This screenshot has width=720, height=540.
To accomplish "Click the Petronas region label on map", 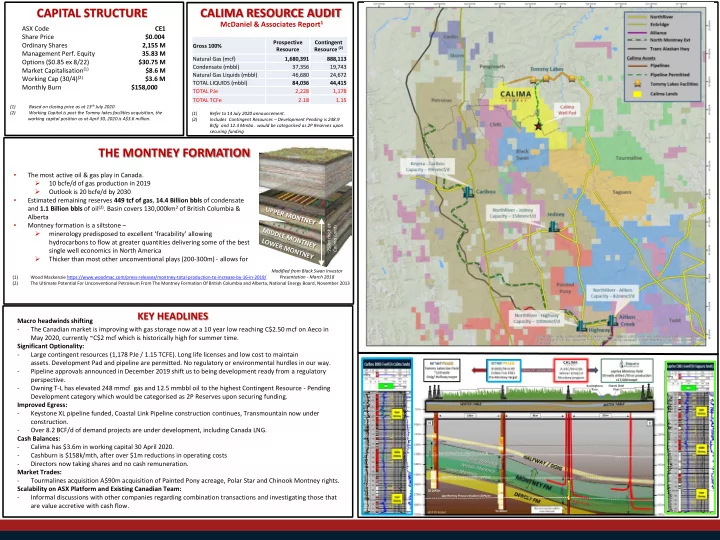I will (x=441, y=100).
